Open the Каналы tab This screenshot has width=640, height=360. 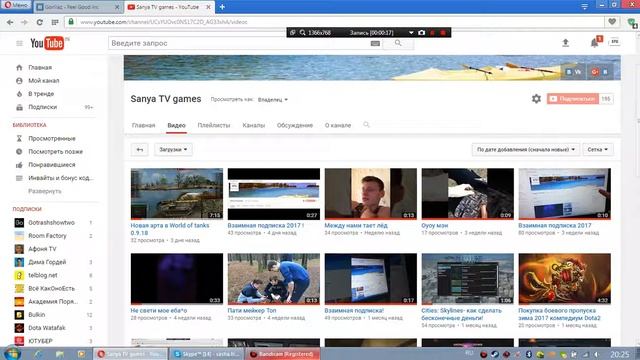253,125
